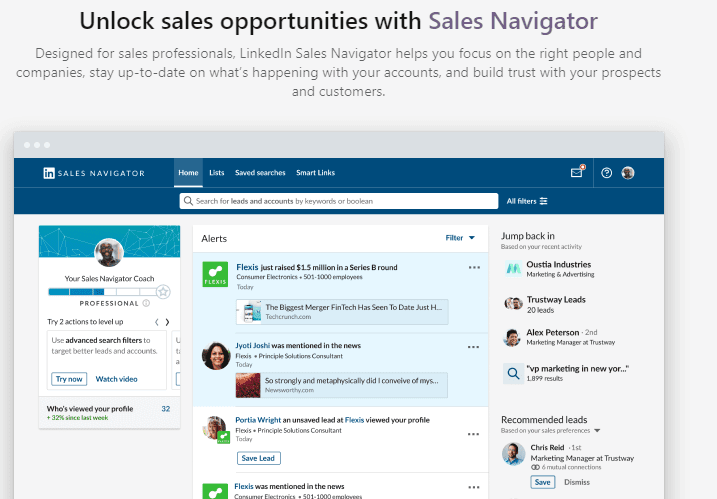Open Flexis was mentioned in the news alert
The width and height of the screenshot is (717, 499).
pos(289,486)
